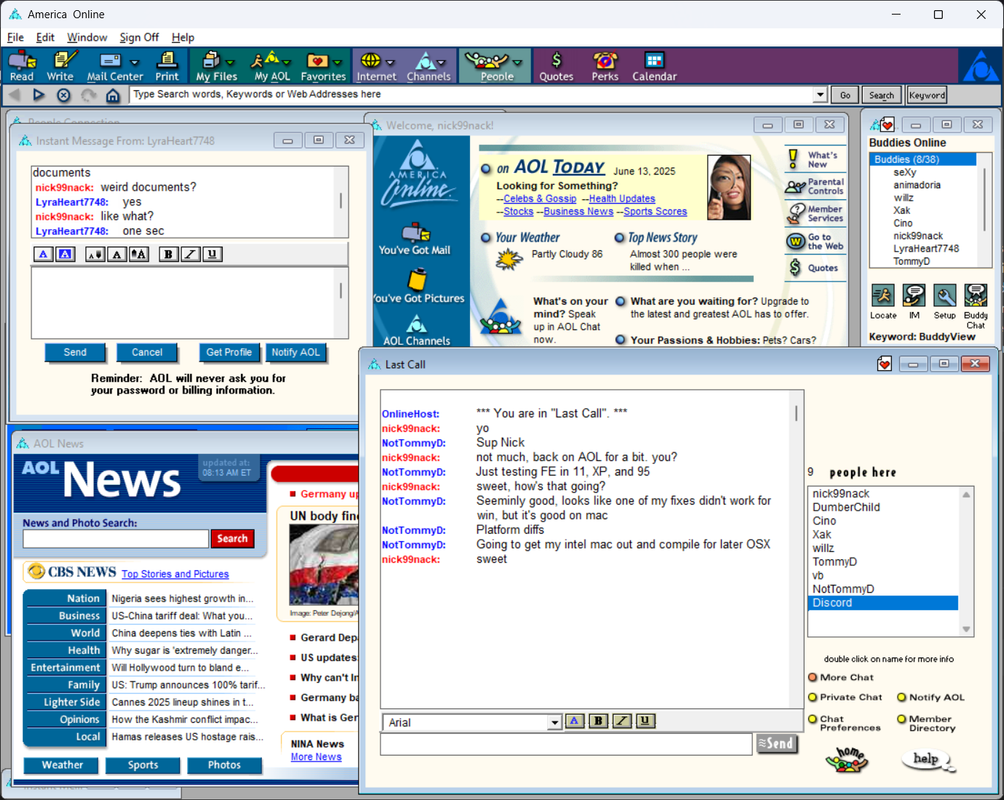Expand the My Files dropdown arrow

230,63
